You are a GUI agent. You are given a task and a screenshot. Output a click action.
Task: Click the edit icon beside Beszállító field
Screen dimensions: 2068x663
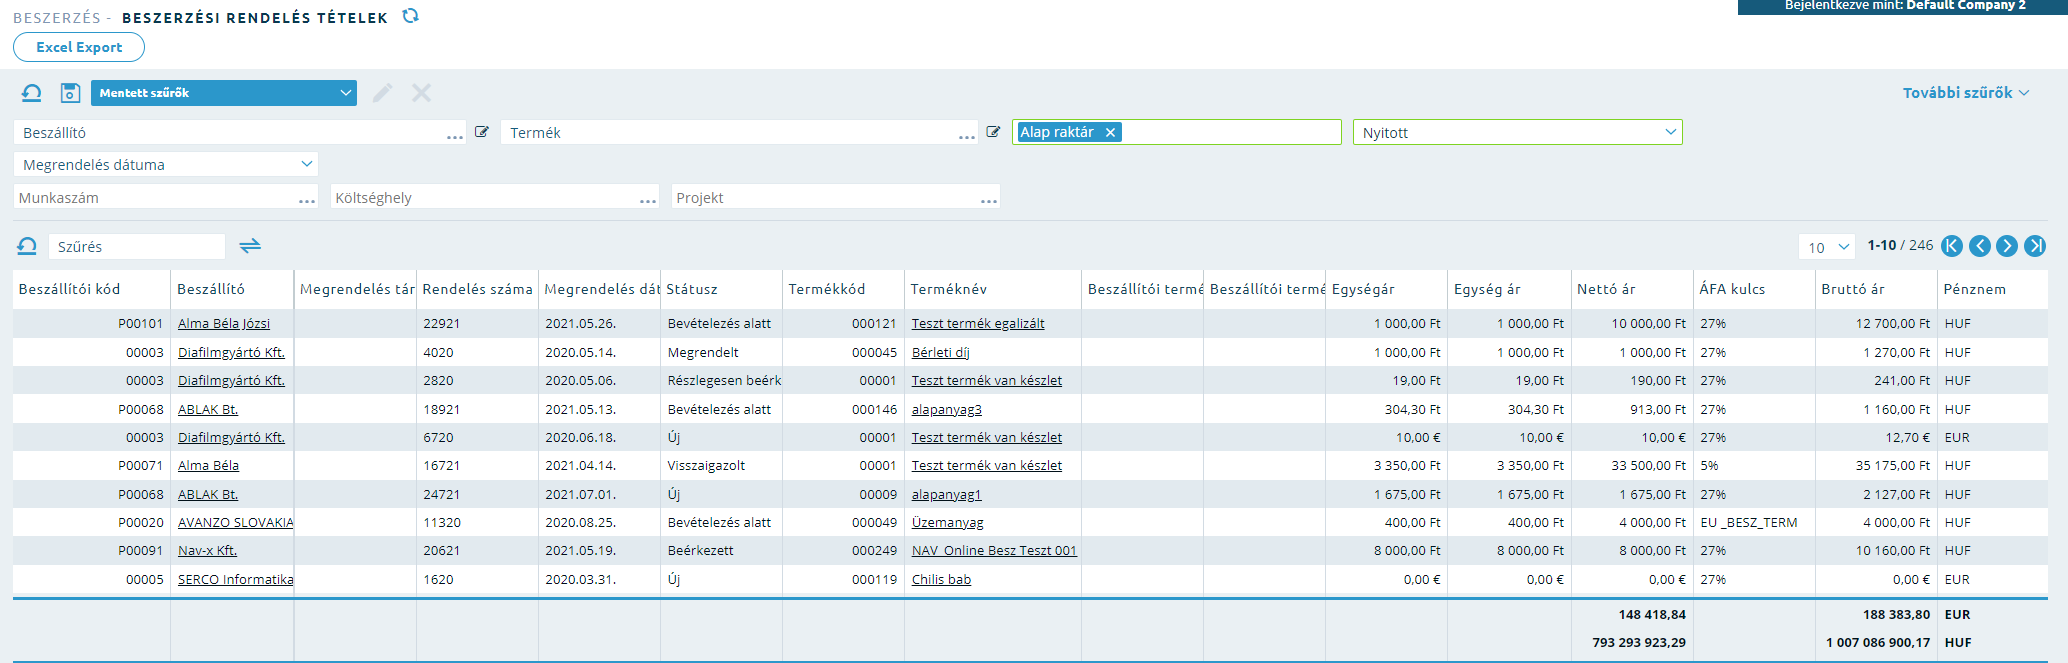pos(482,132)
